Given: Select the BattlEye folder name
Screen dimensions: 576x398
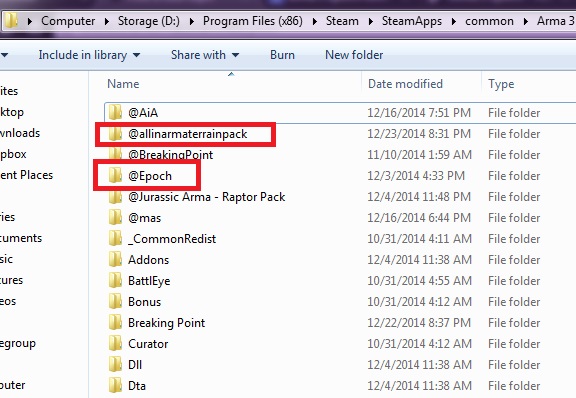Looking at the screenshot, I should point(149,281).
